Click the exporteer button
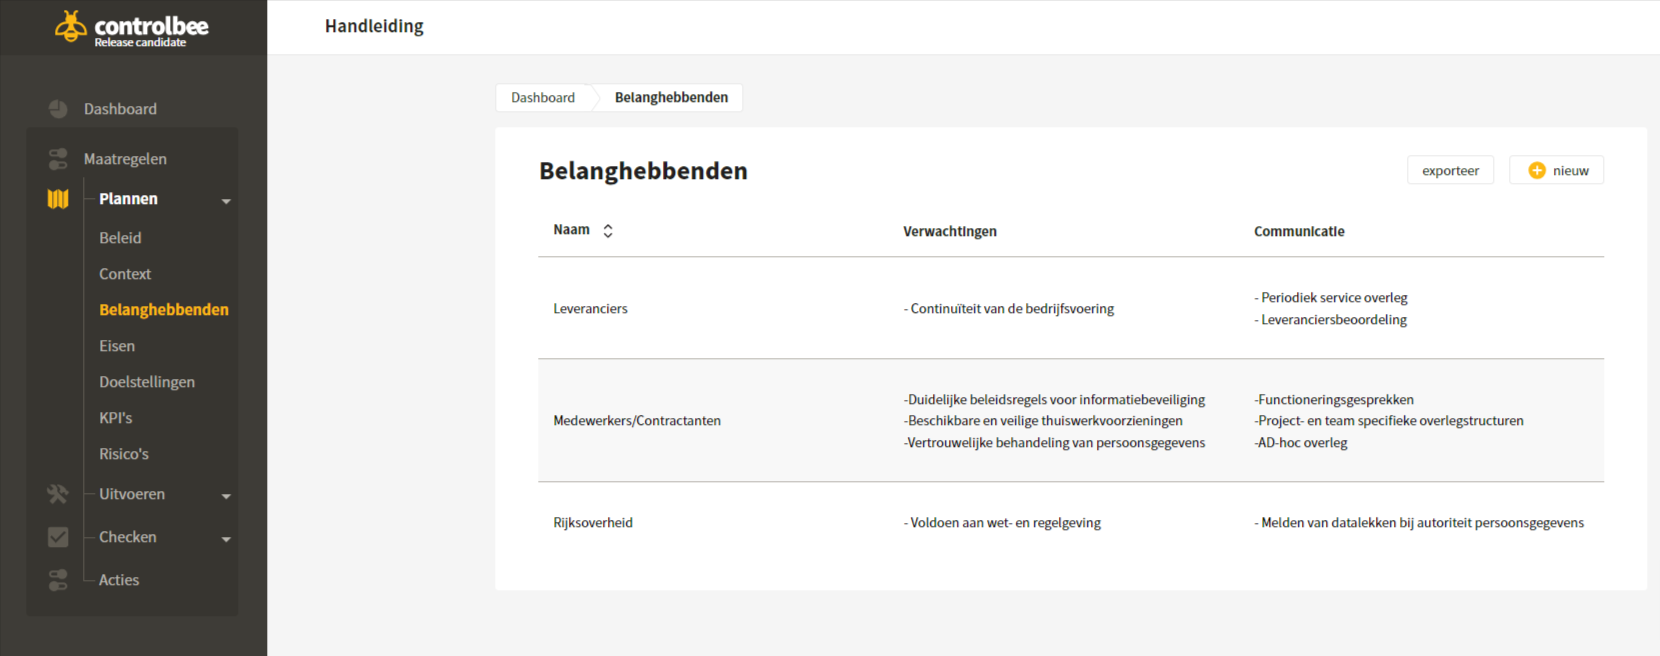Image resolution: width=1660 pixels, height=656 pixels. click(x=1450, y=170)
